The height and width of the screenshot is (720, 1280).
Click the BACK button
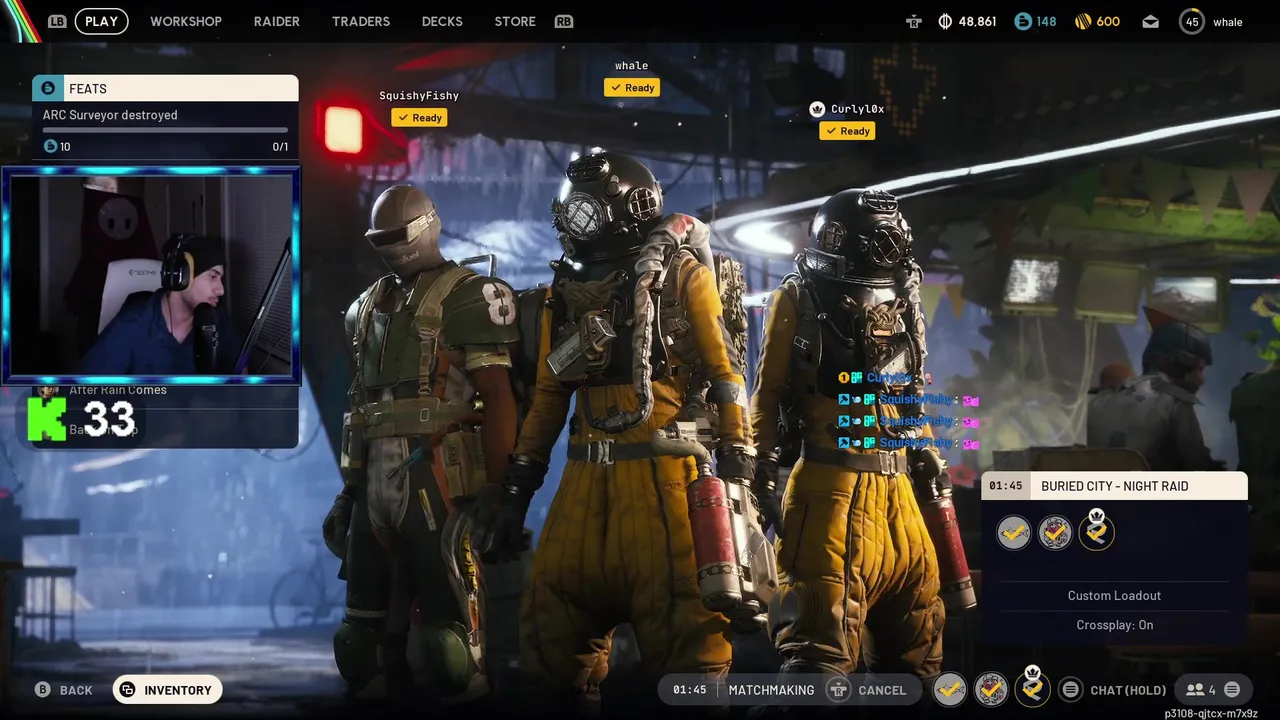tap(64, 690)
